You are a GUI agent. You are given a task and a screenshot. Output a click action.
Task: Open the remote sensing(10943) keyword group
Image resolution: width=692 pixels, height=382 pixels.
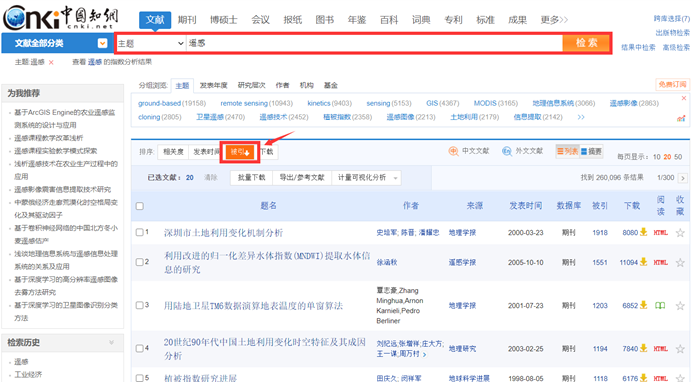(x=256, y=103)
